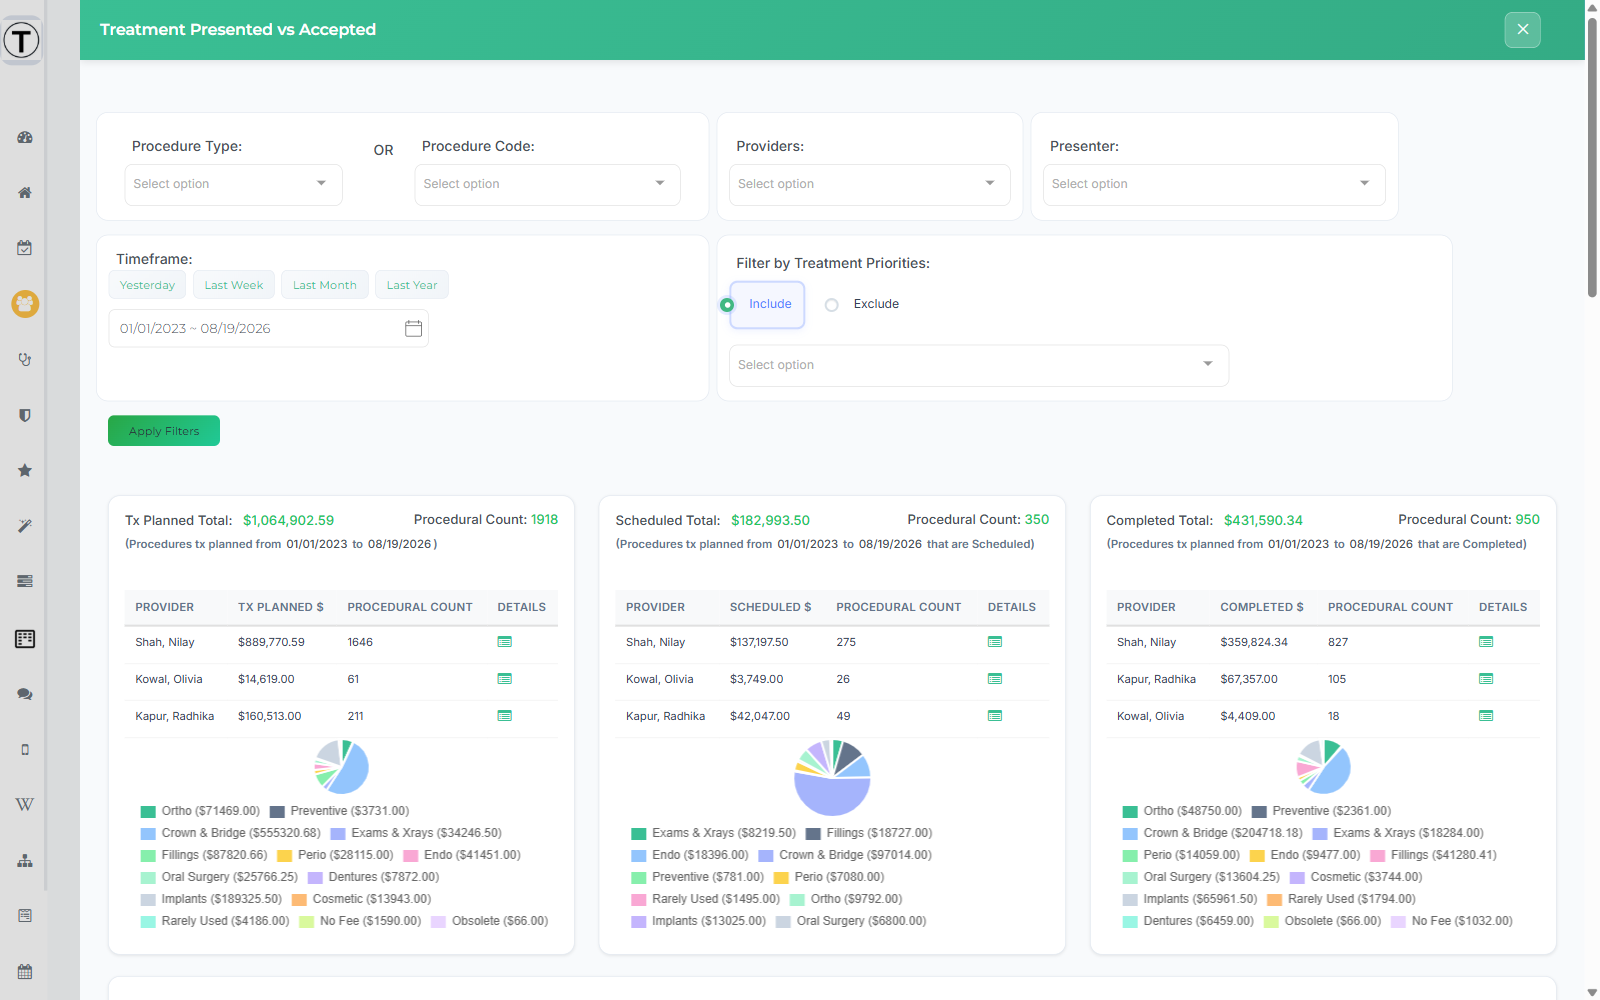Open the shield icon in sidebar
The width and height of the screenshot is (1600, 1000).
point(25,415)
